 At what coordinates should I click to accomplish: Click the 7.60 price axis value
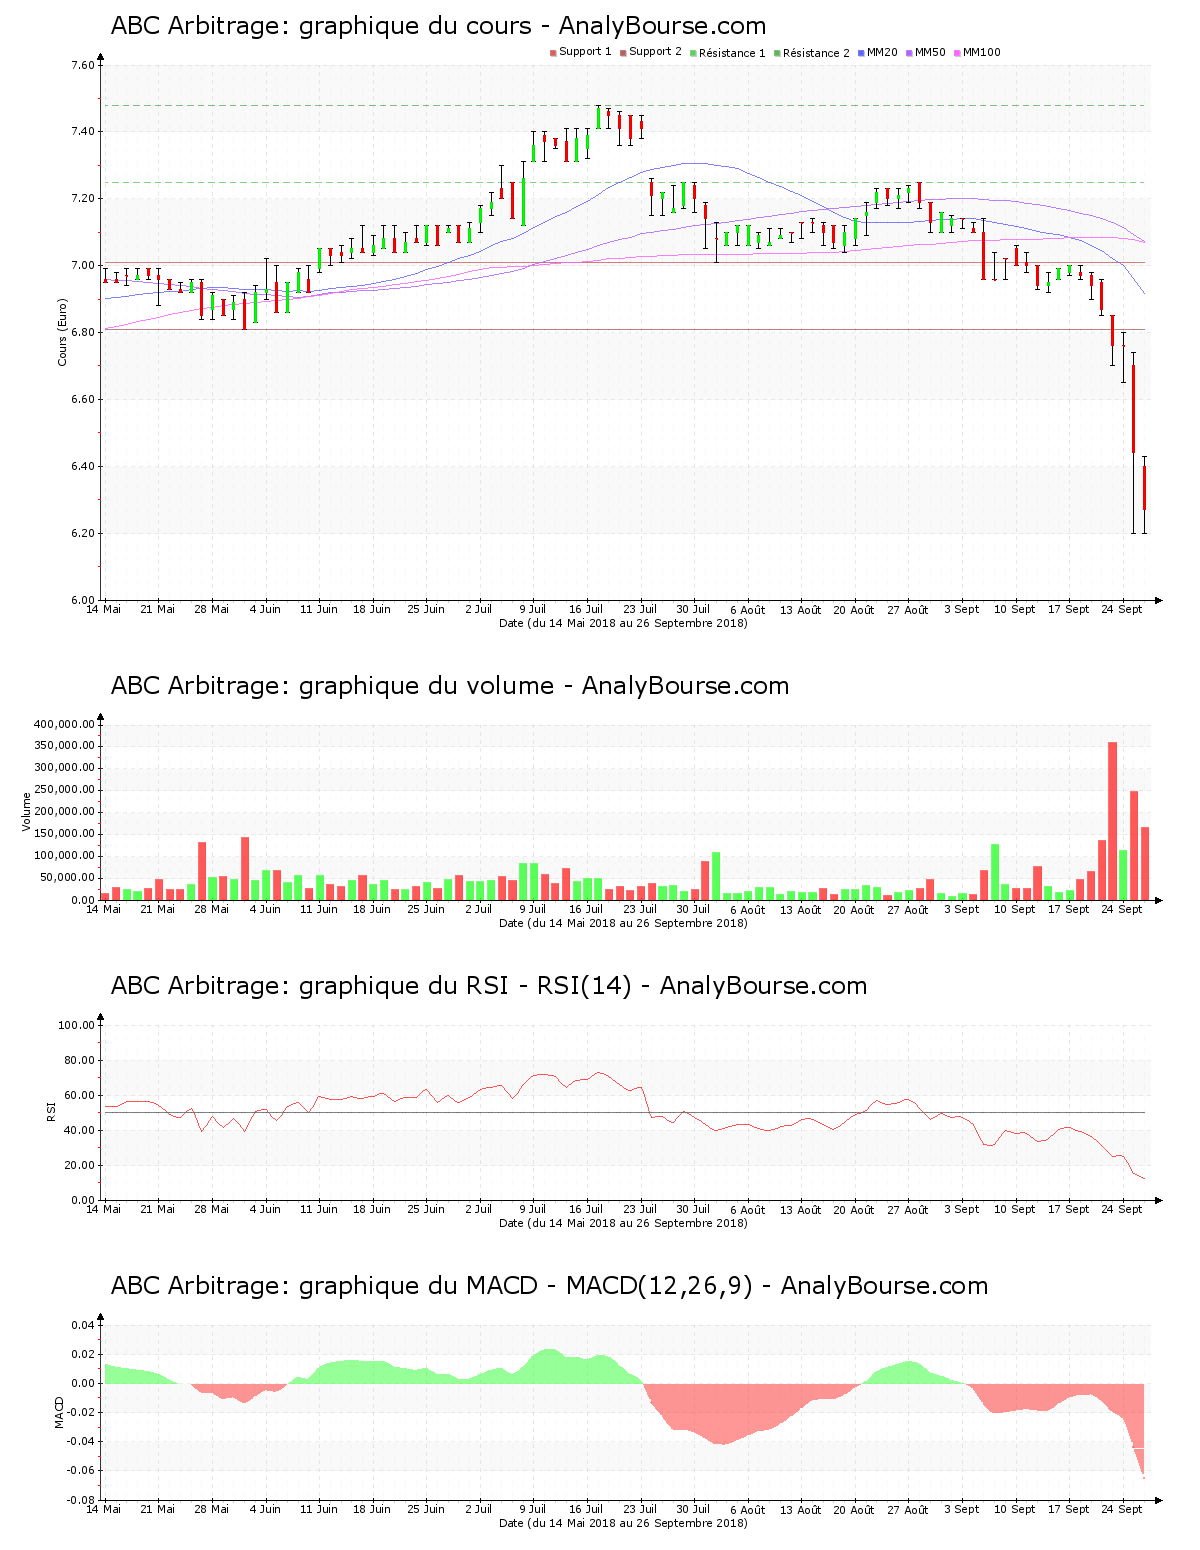[x=82, y=65]
